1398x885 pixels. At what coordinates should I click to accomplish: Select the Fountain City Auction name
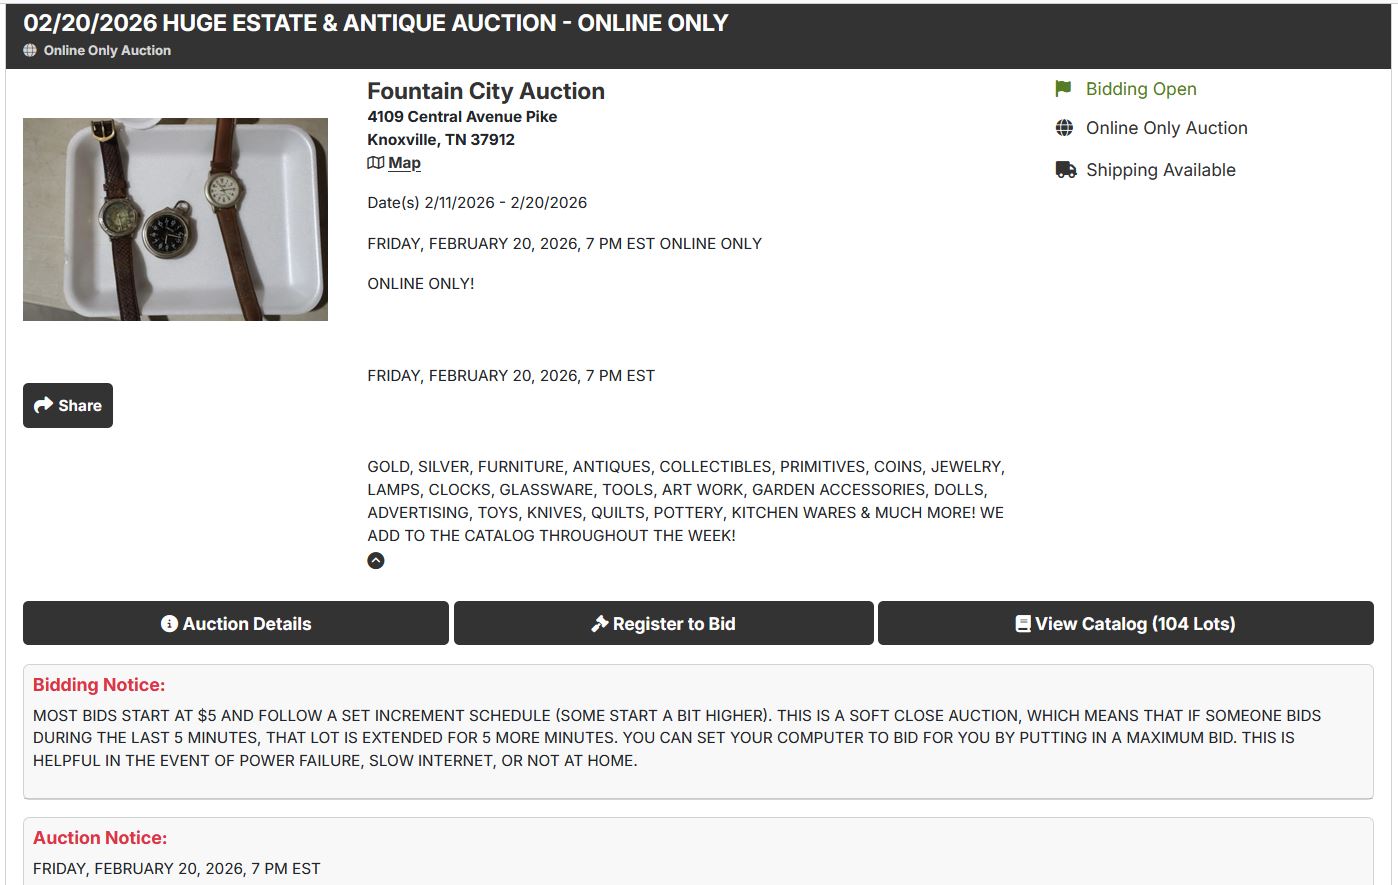(x=486, y=91)
